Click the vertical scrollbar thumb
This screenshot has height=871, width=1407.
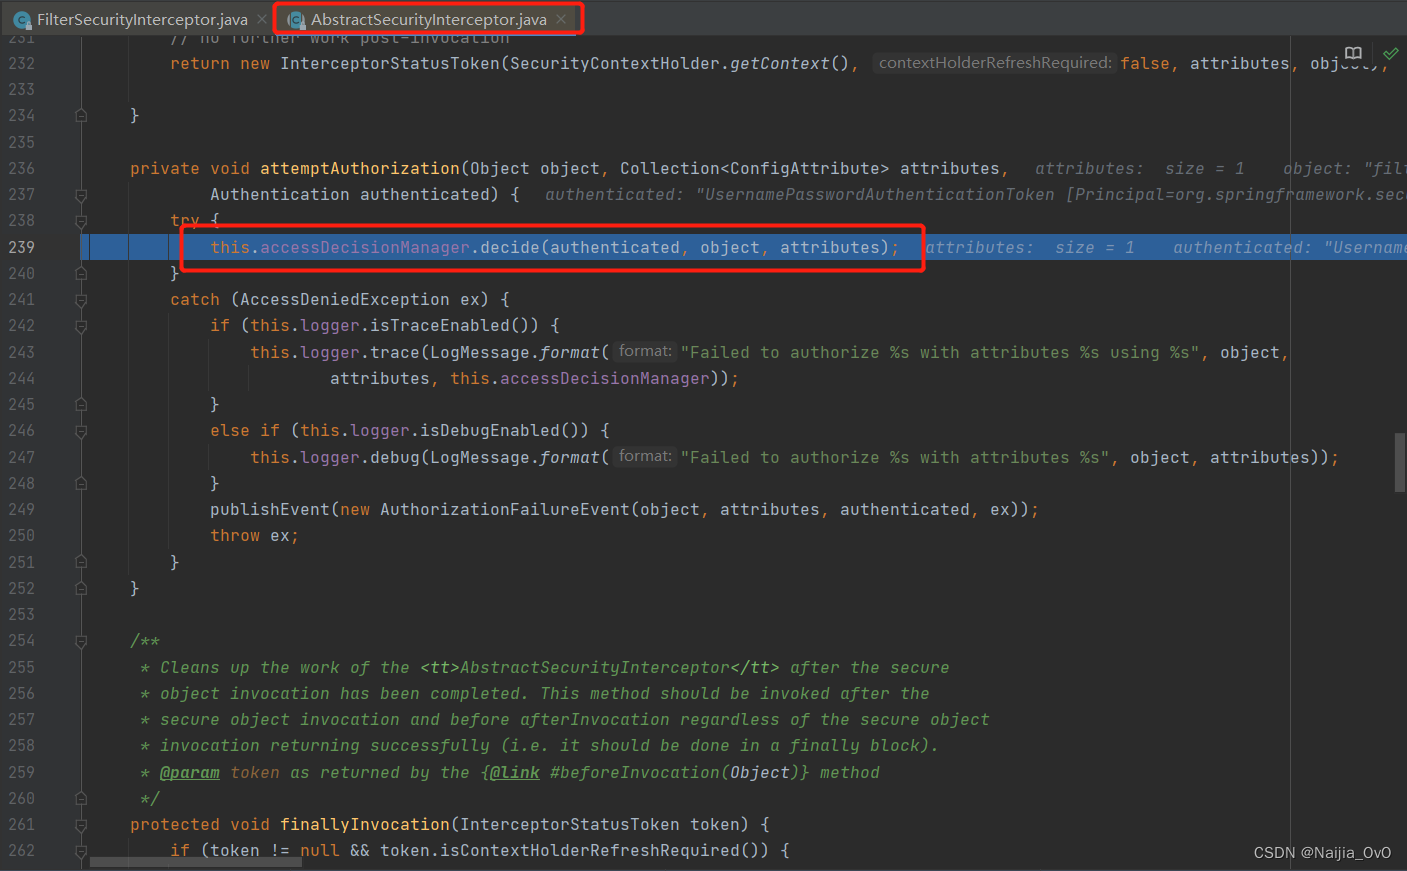[1400, 462]
